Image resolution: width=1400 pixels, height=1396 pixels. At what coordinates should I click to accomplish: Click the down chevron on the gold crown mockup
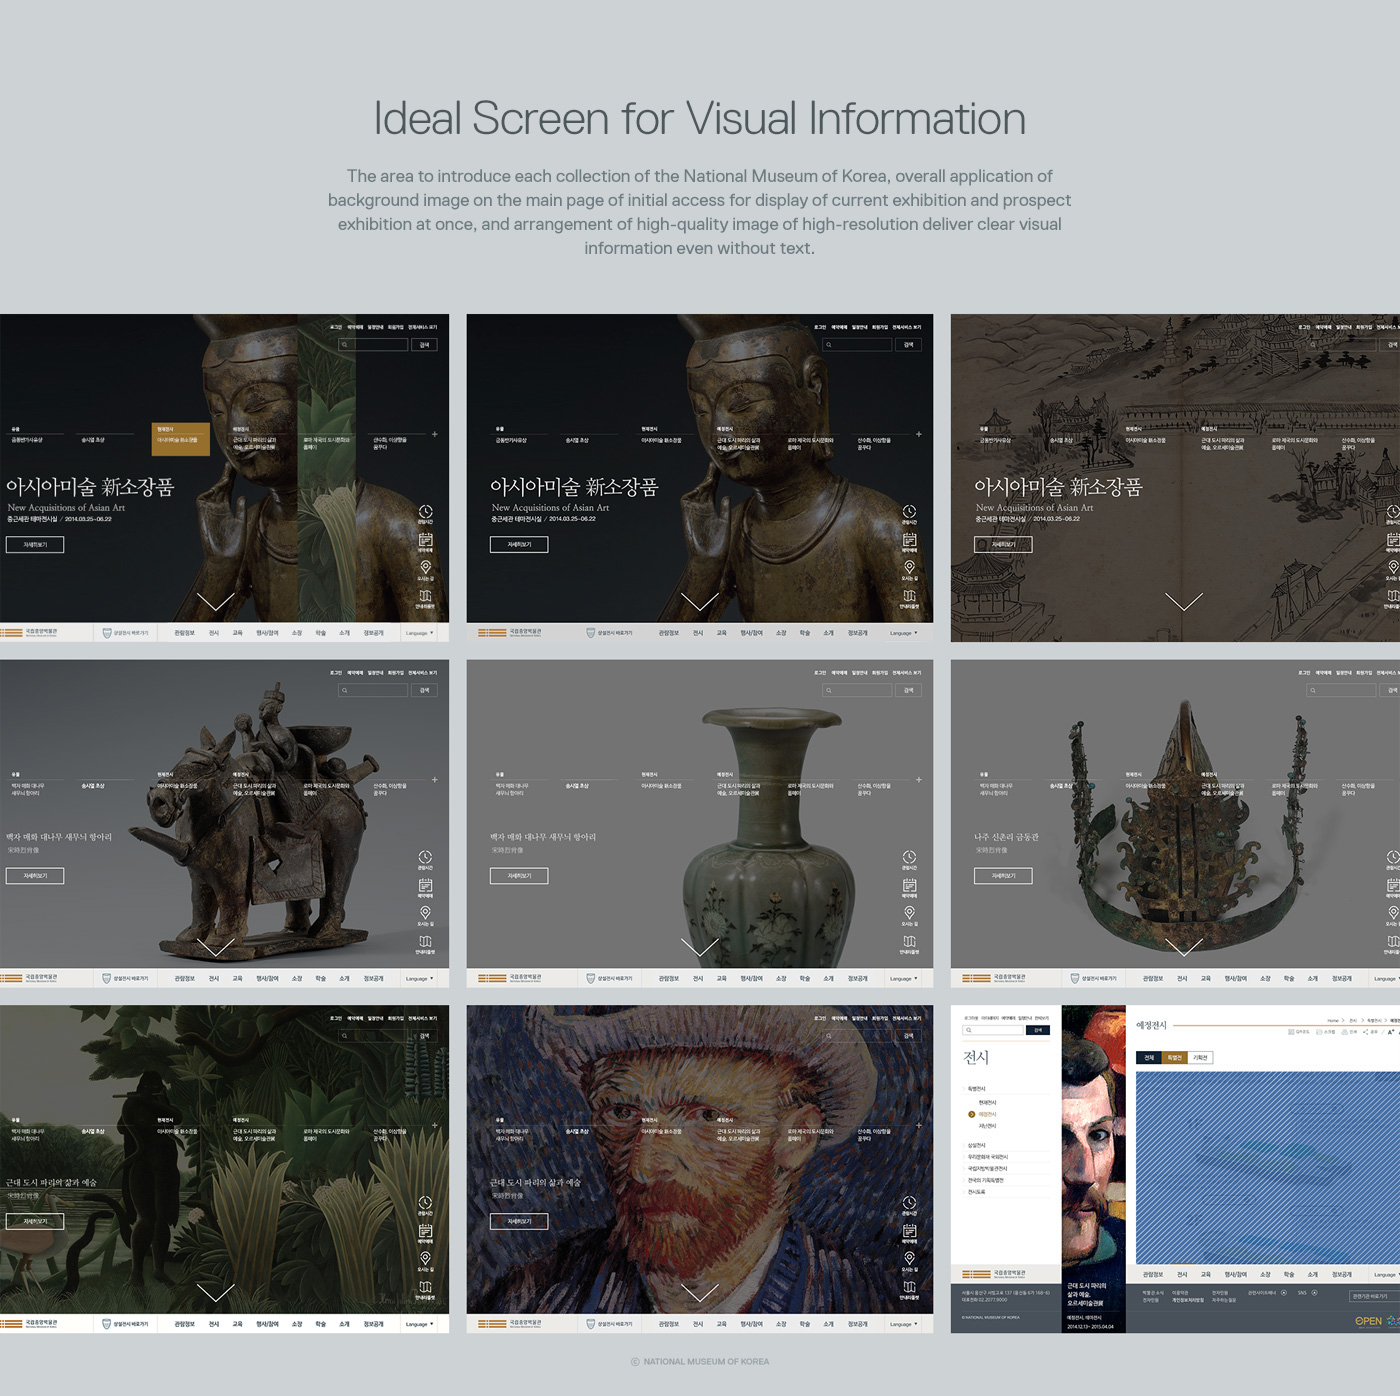(1184, 947)
